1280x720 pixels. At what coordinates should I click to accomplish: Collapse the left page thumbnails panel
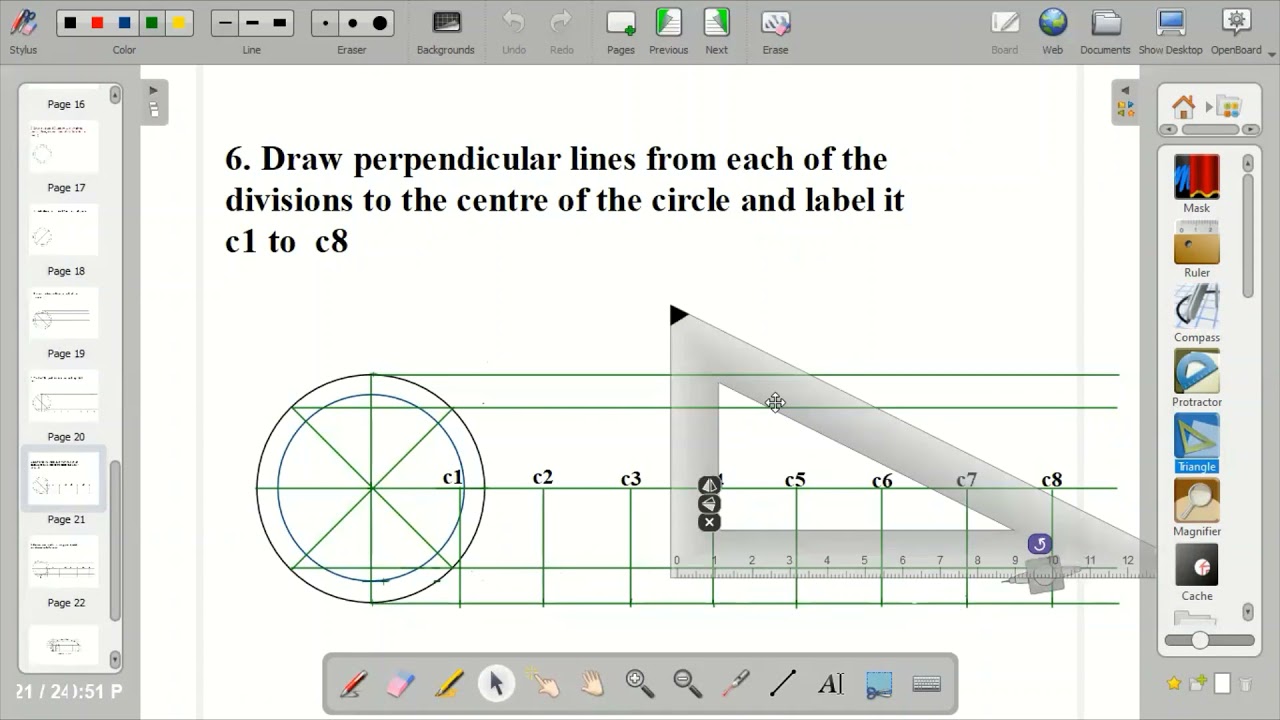tap(154, 101)
